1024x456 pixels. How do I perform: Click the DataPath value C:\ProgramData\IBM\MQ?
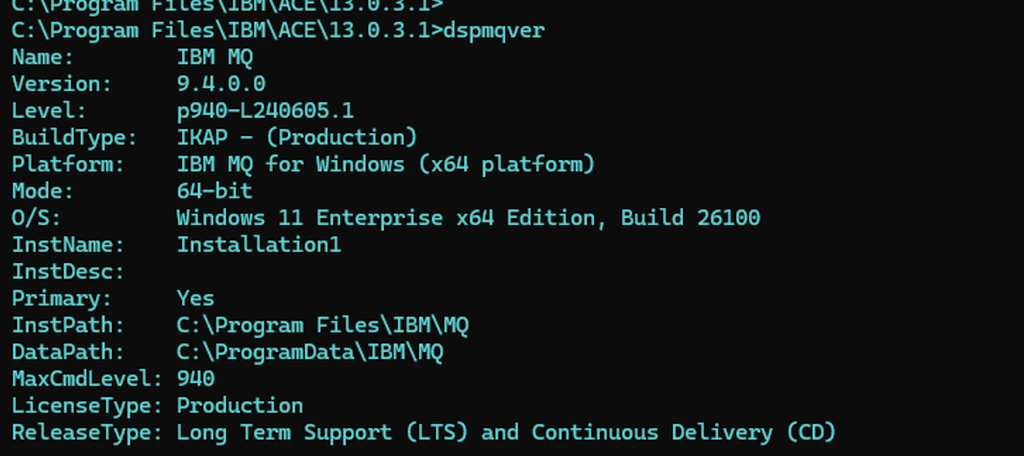coord(310,352)
